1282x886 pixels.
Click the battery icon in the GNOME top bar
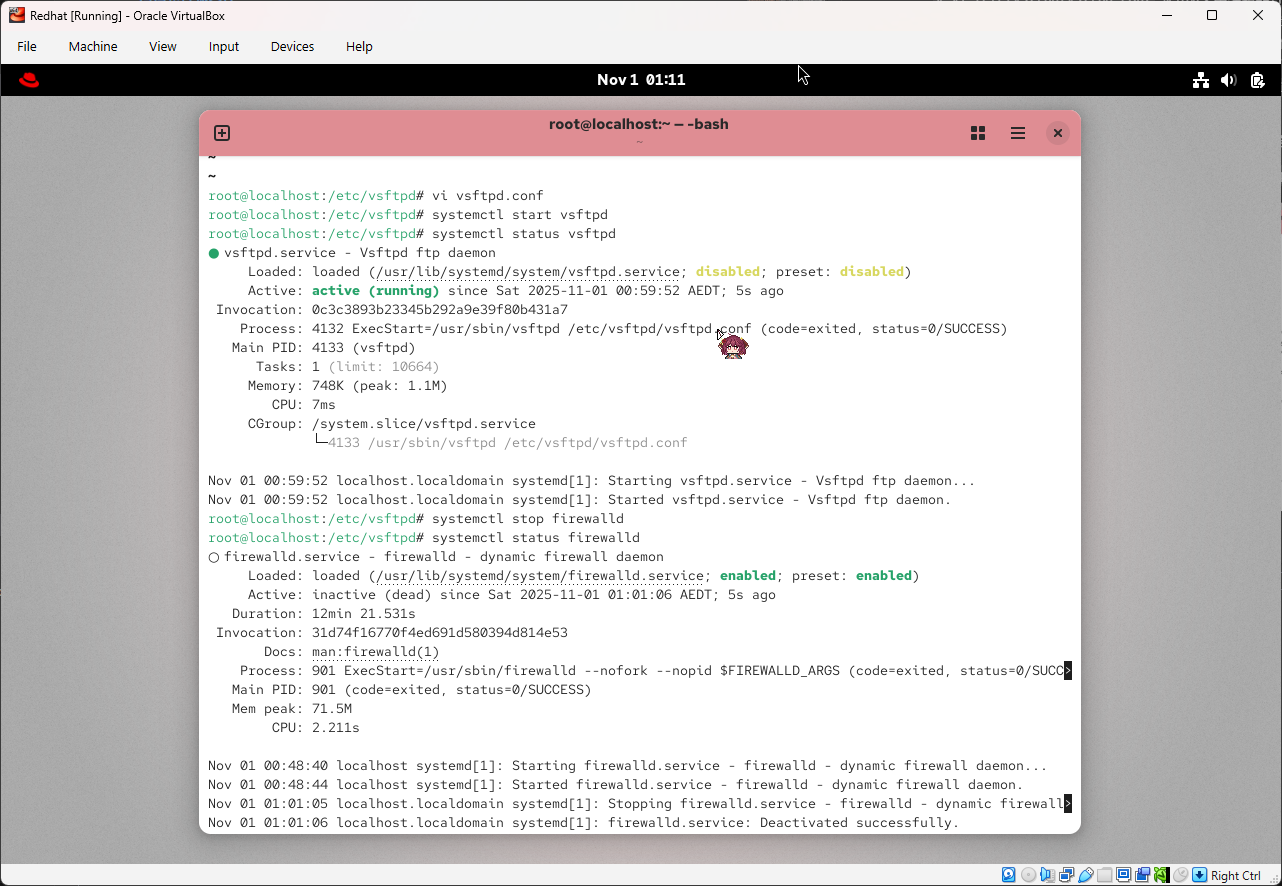tap(1257, 79)
